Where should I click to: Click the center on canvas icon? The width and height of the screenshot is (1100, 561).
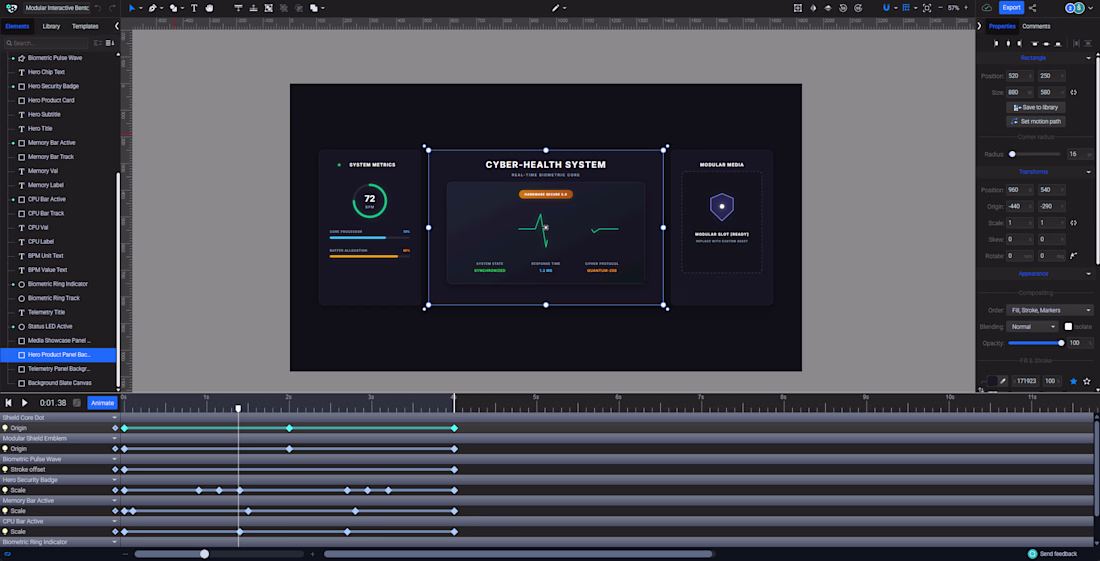[798, 8]
